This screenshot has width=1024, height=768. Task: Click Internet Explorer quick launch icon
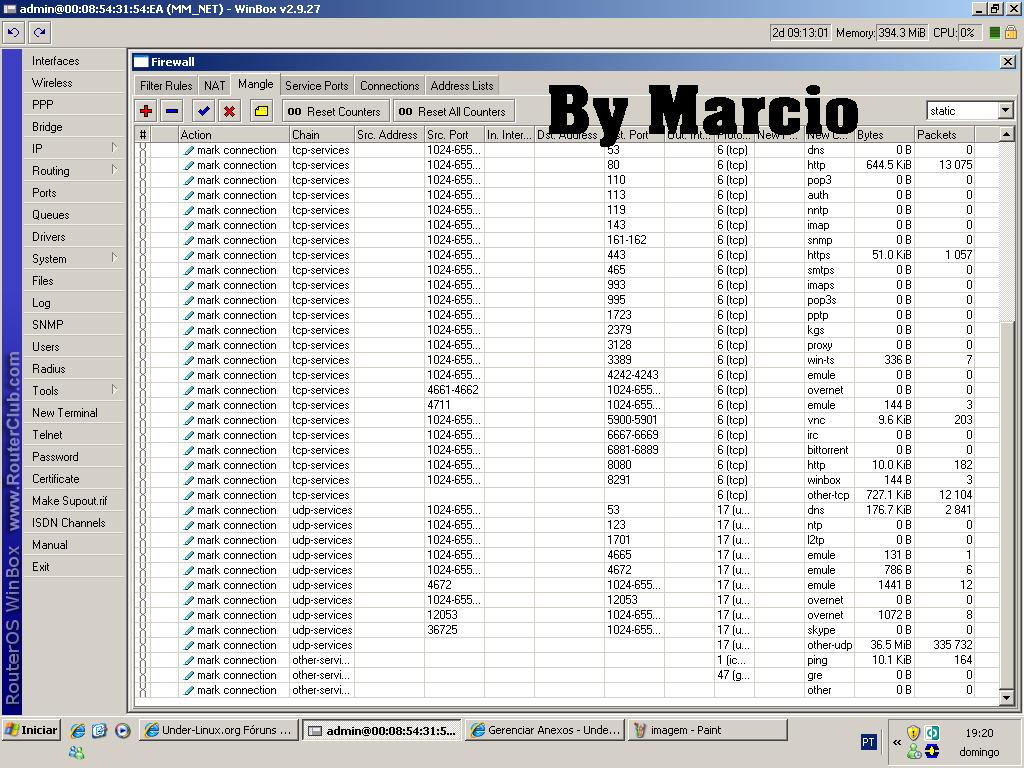[78, 730]
